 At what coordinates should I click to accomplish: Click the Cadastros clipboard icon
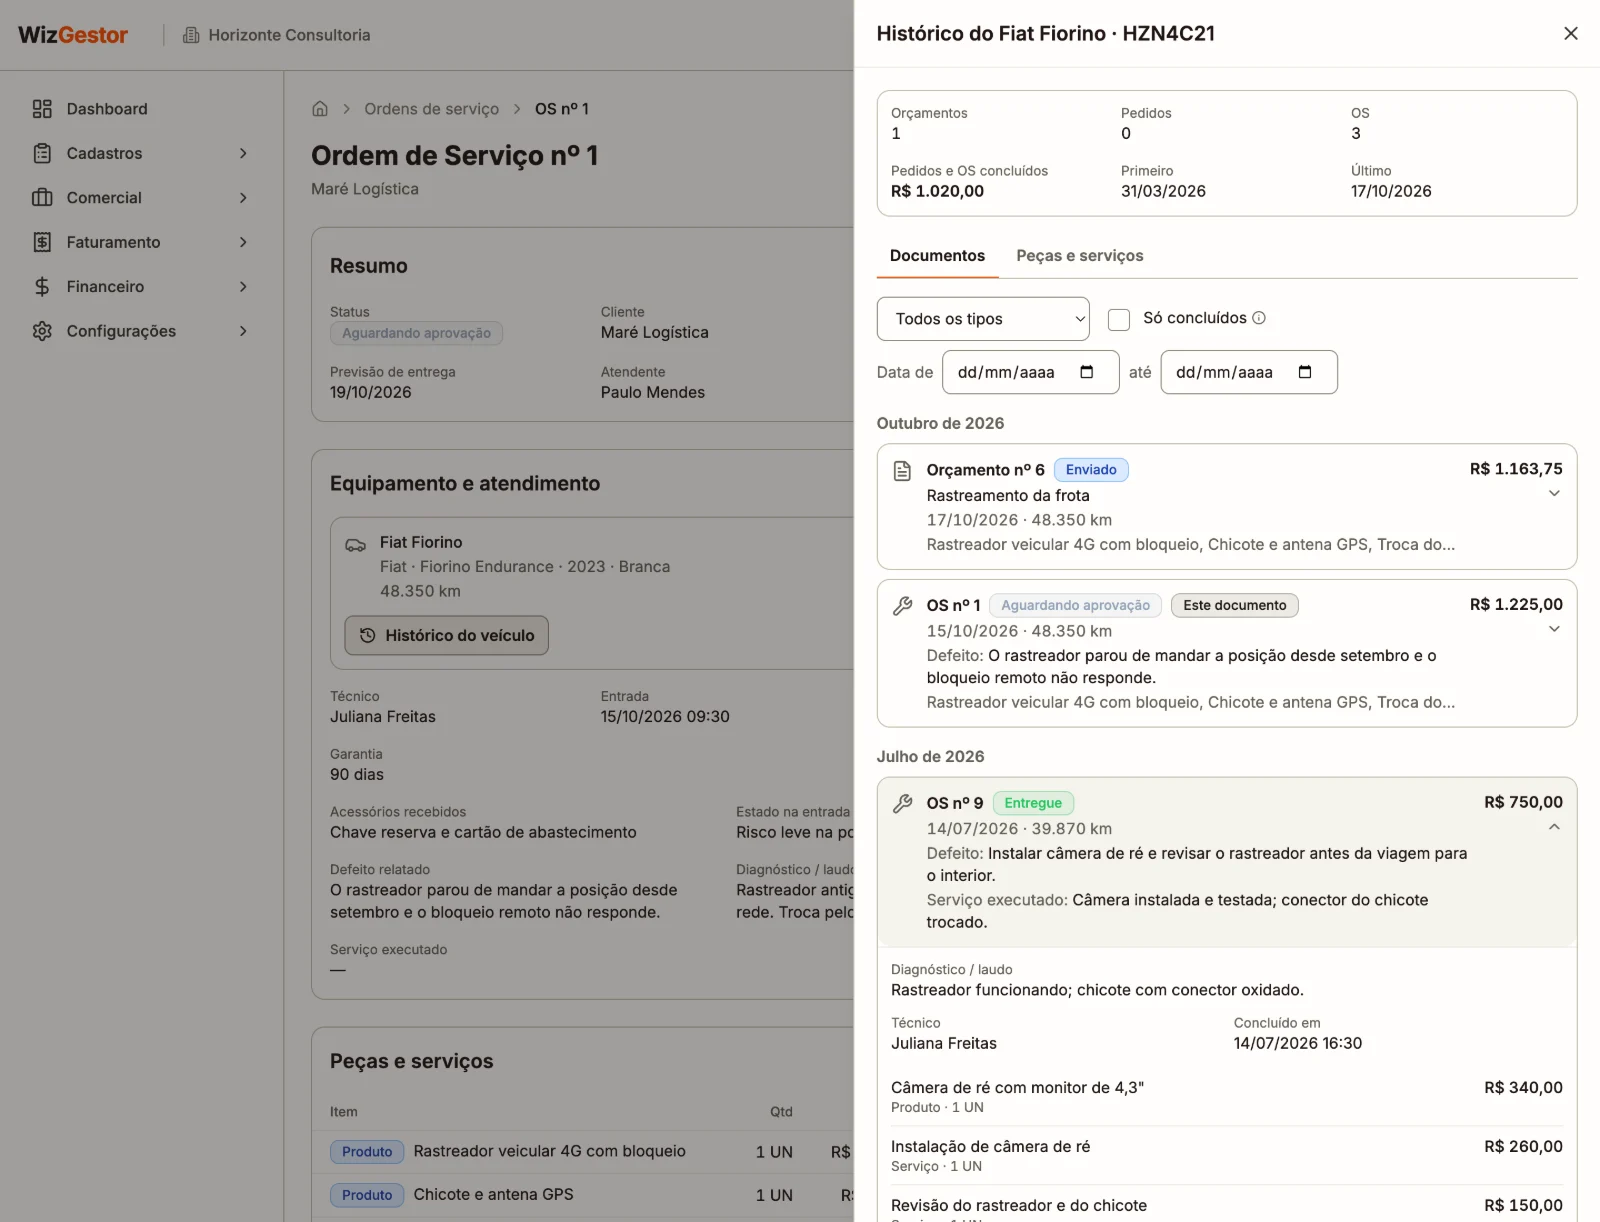click(42, 153)
